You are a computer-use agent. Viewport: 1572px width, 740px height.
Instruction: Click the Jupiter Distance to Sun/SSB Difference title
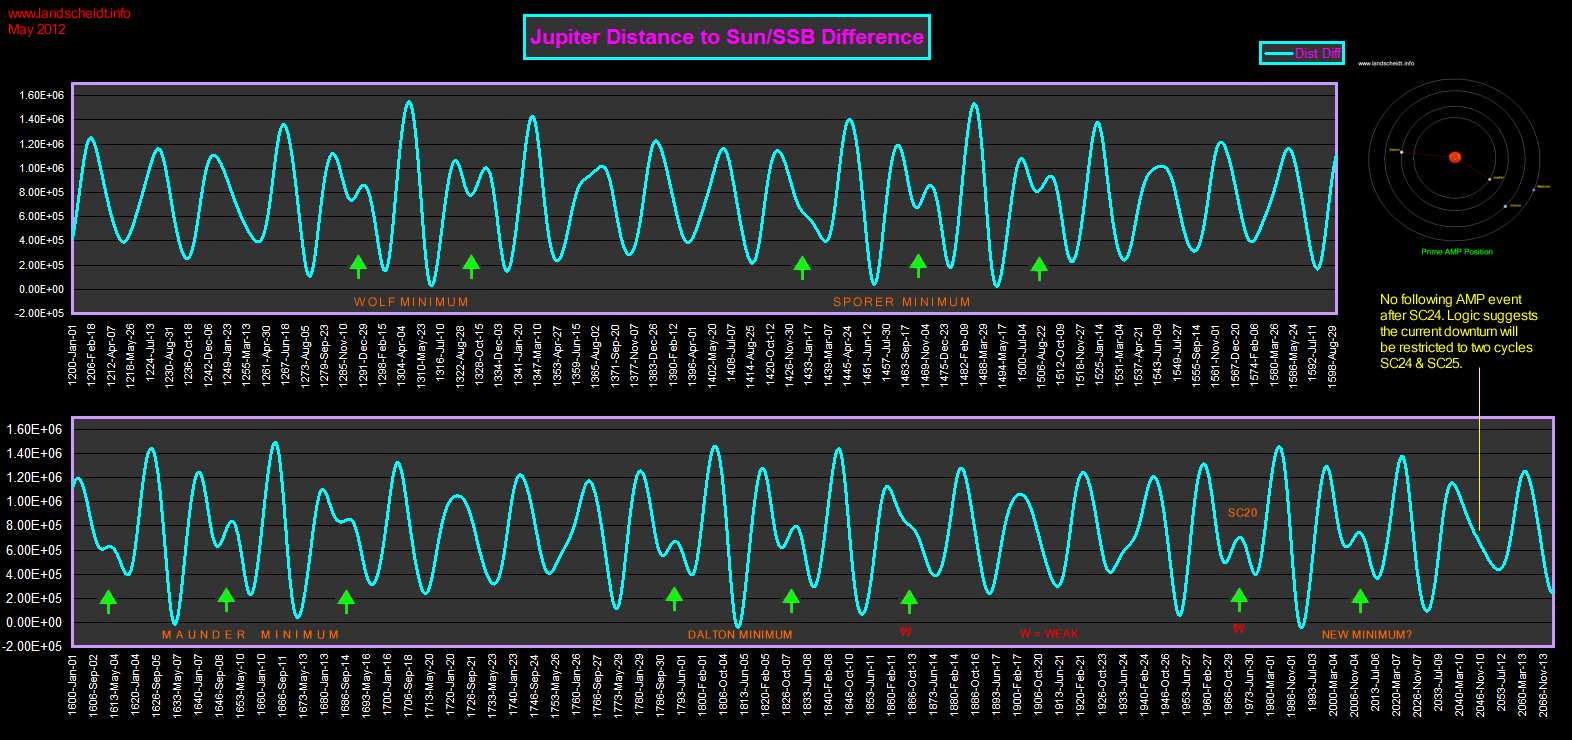[727, 37]
